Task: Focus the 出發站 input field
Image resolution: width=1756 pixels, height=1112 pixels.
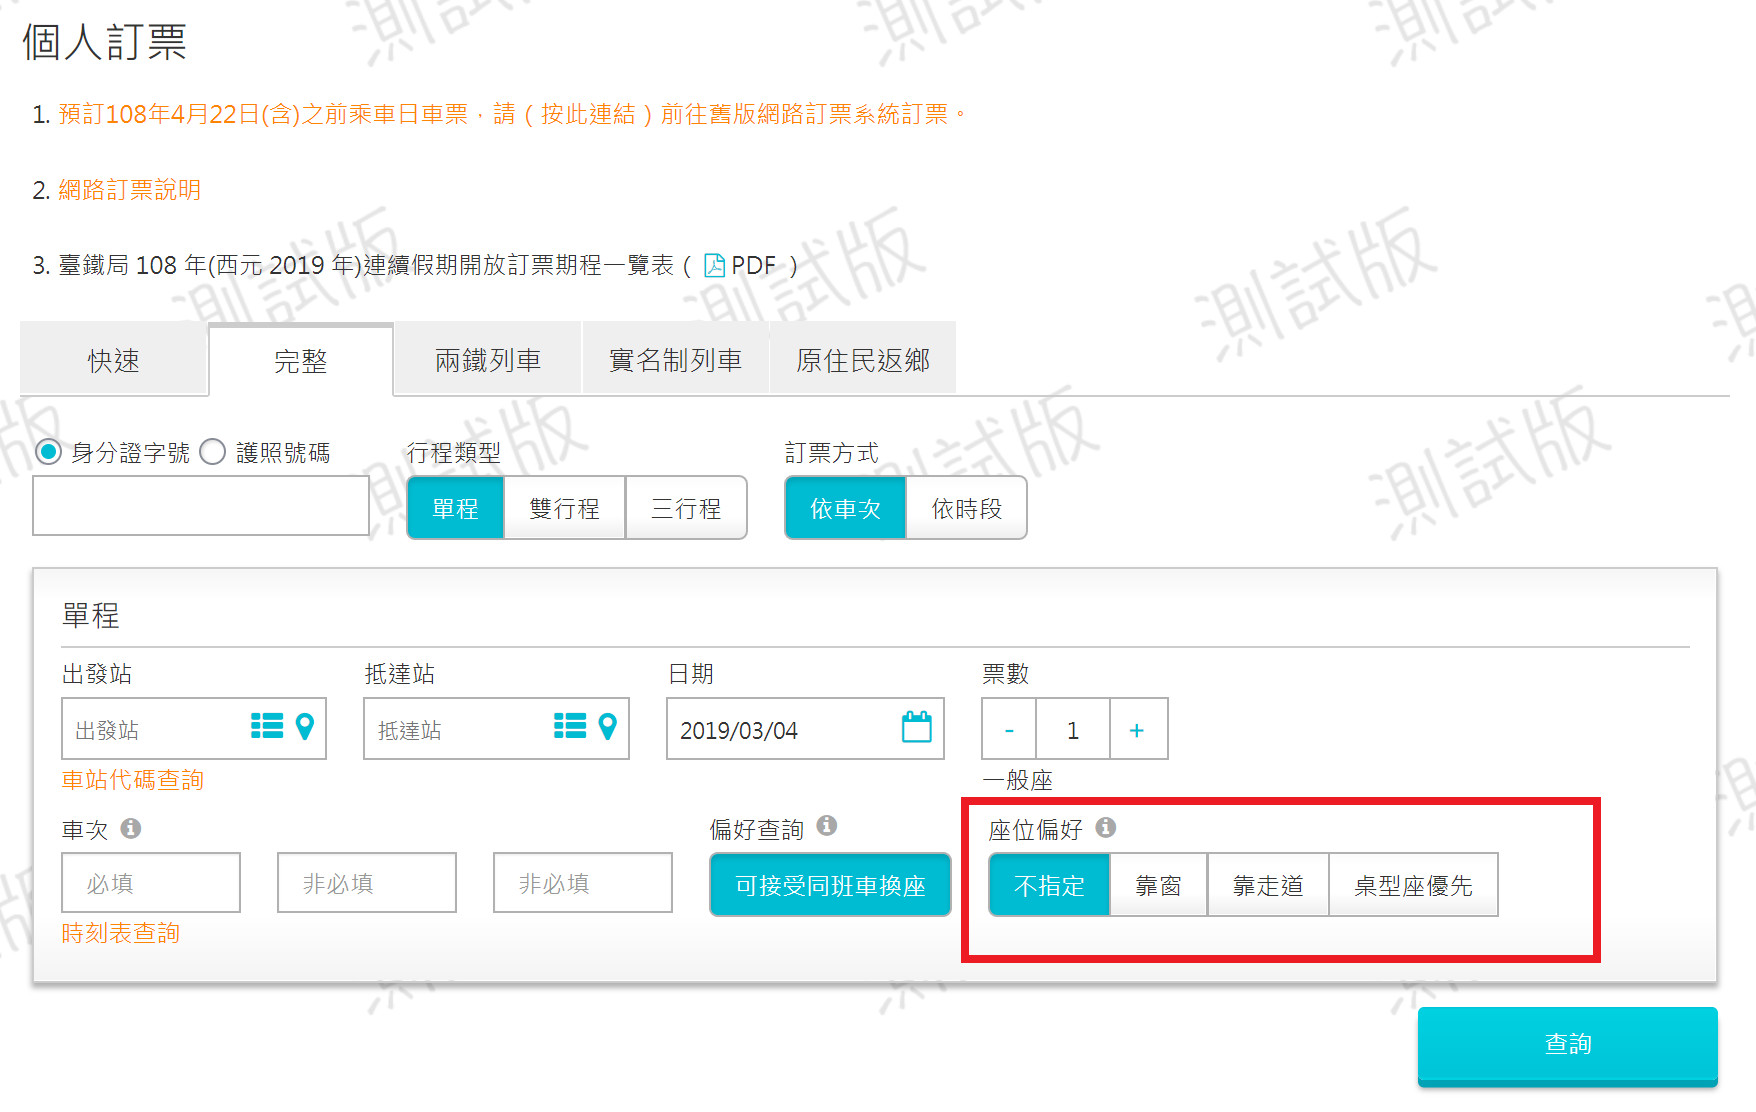Action: [x=194, y=728]
